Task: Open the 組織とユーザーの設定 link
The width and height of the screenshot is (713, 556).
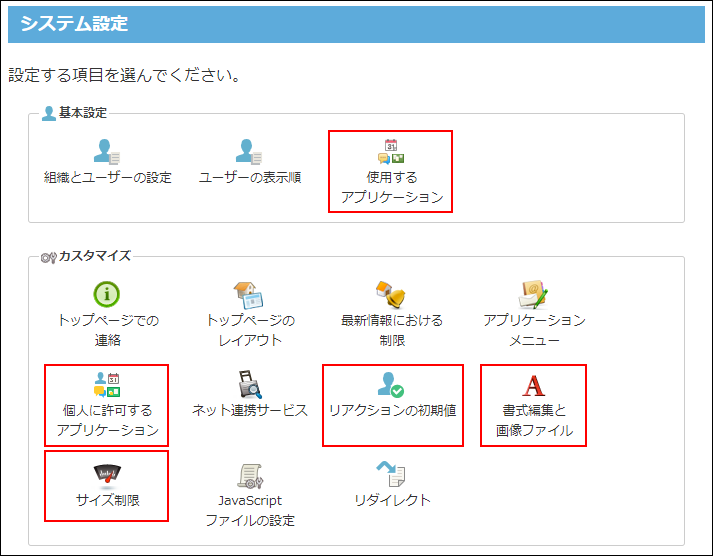Action: point(108,177)
